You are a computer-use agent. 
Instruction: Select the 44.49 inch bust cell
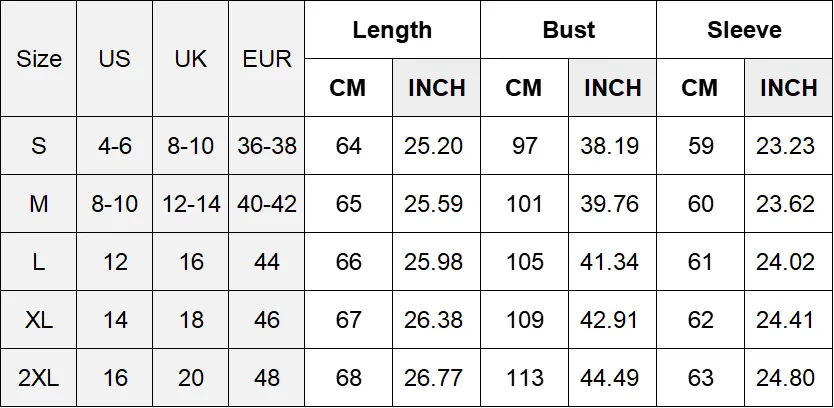(612, 378)
